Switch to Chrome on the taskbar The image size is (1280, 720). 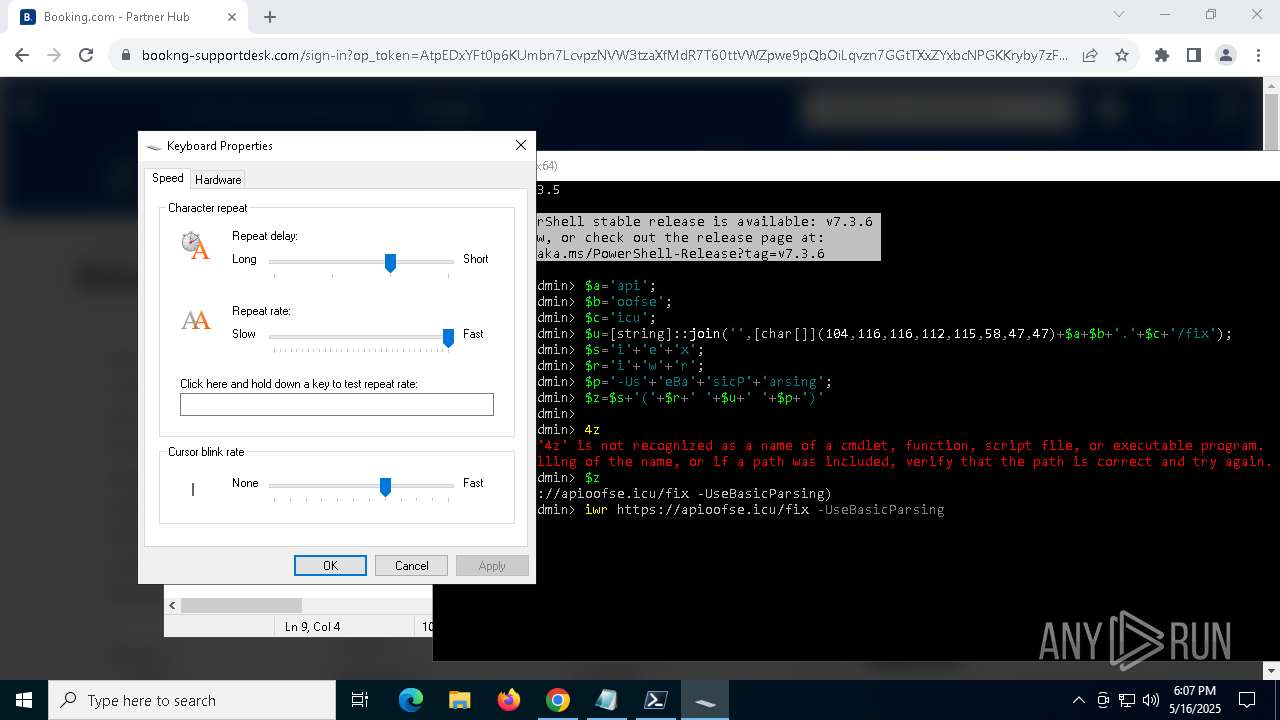[557, 700]
